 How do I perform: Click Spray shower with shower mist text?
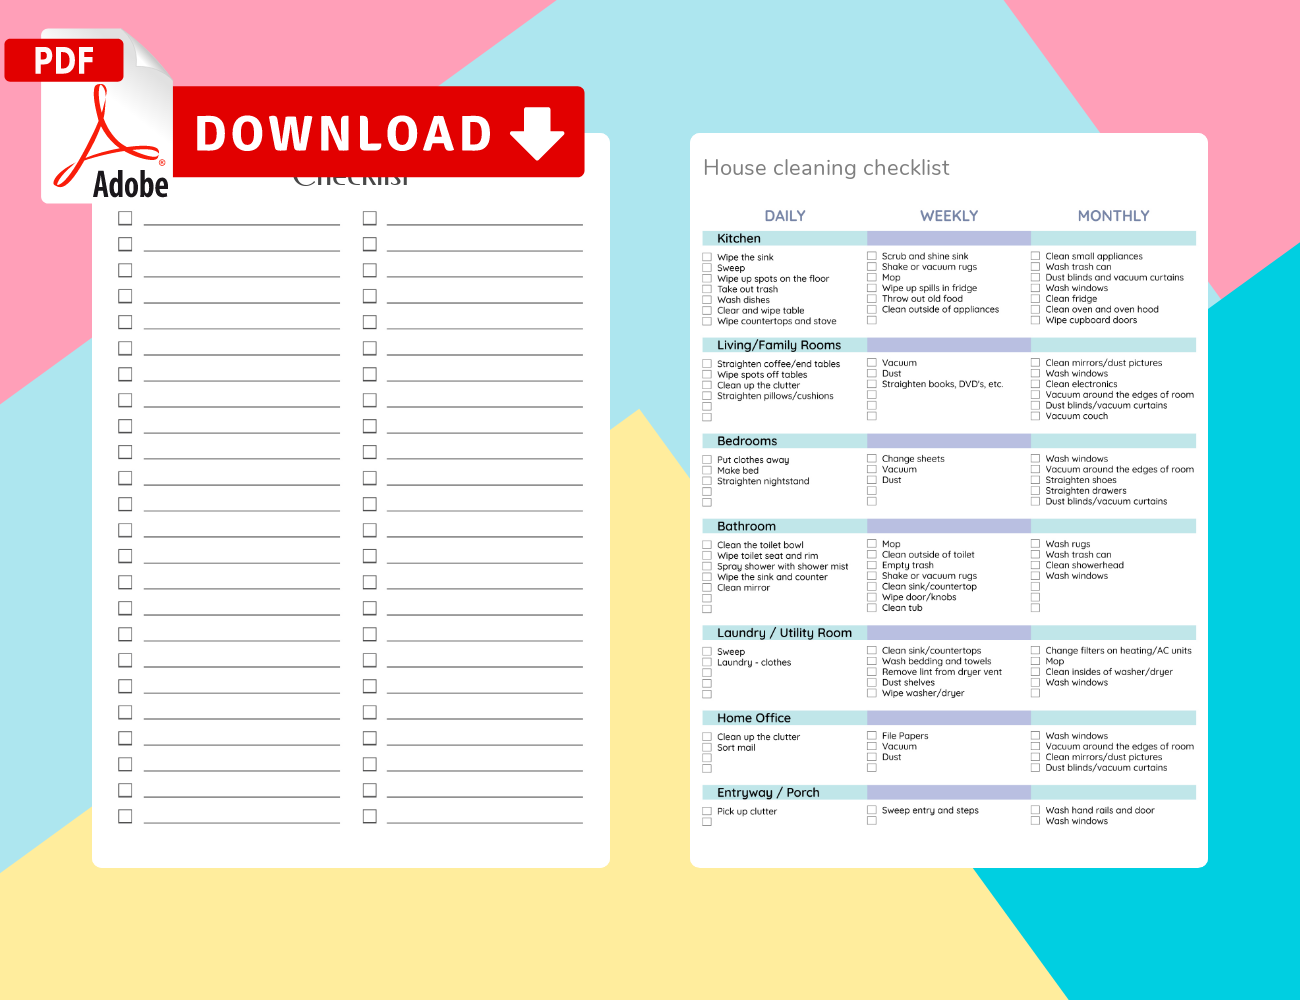(x=782, y=567)
